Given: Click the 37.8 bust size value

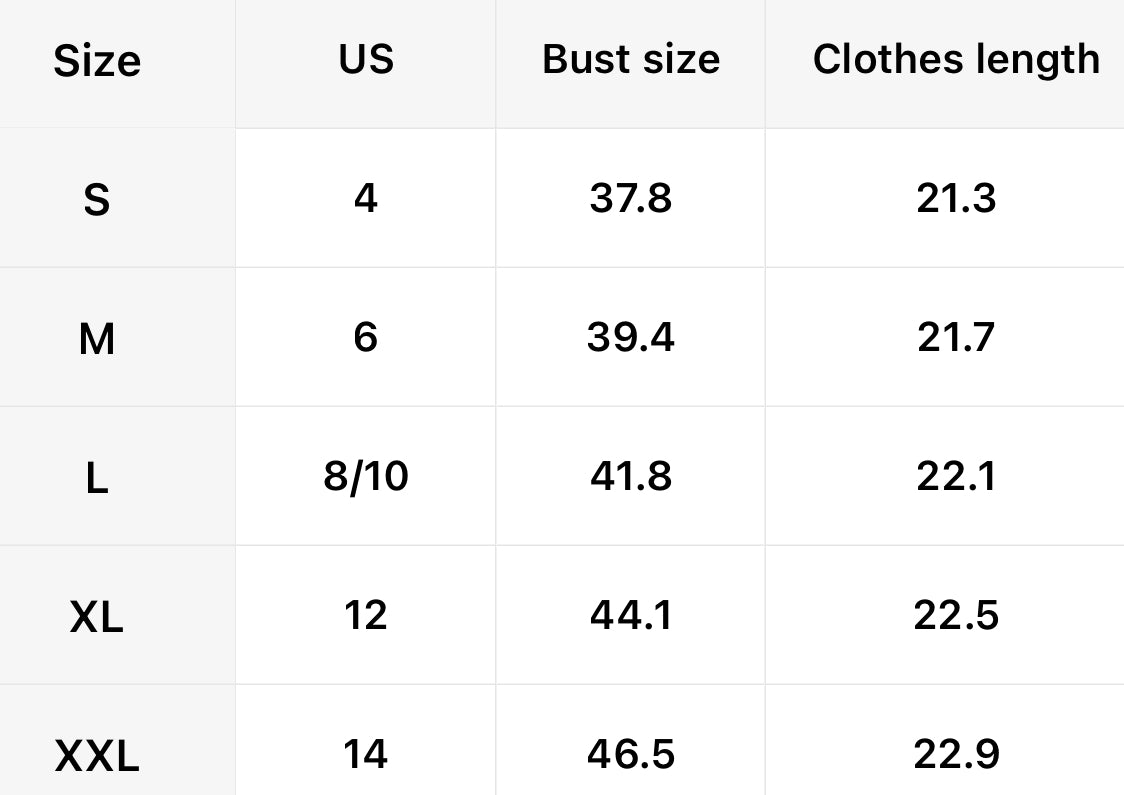Looking at the screenshot, I should (631, 198).
